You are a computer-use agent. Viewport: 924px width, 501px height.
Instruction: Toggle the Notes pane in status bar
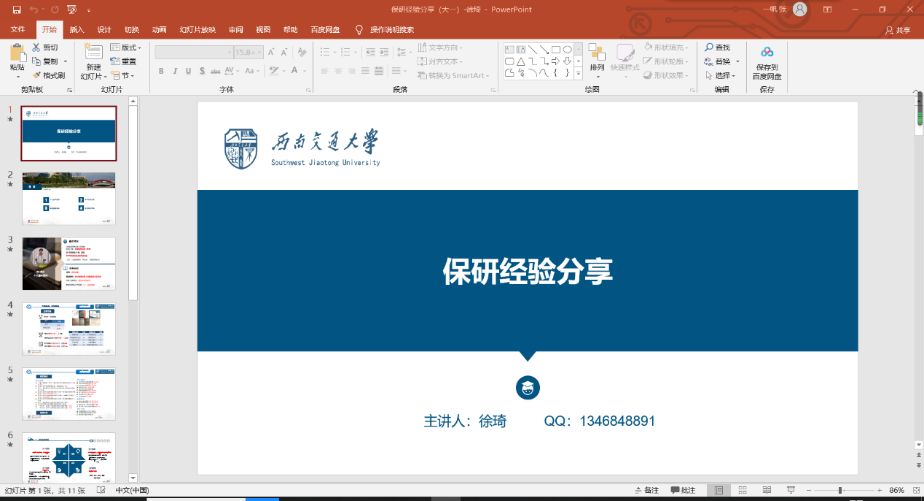(647, 491)
